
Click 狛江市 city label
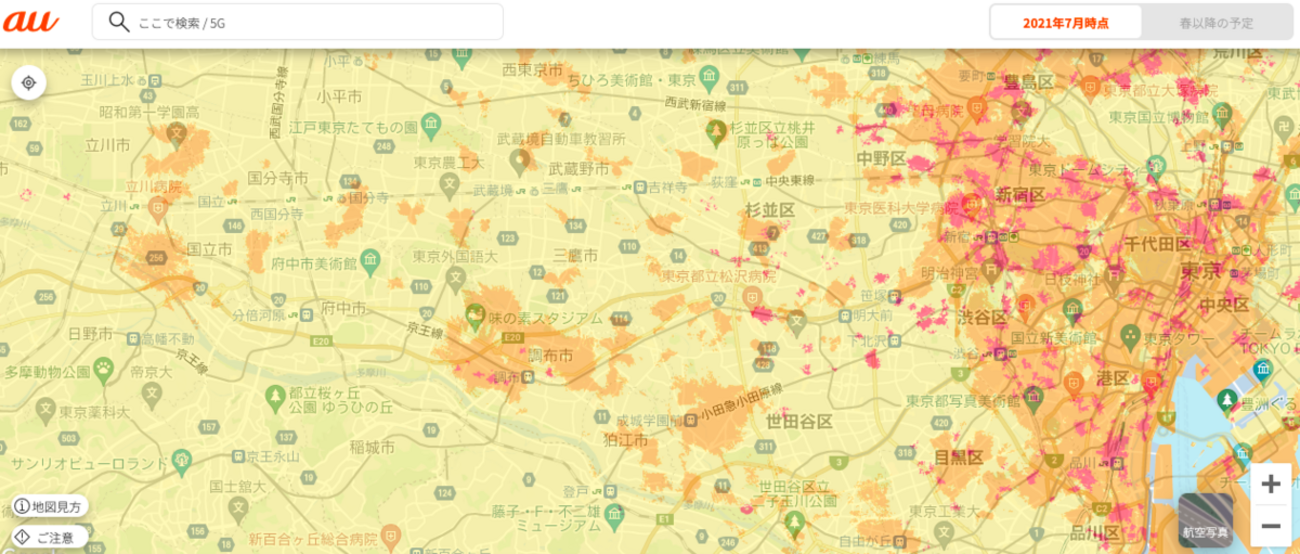pos(626,439)
